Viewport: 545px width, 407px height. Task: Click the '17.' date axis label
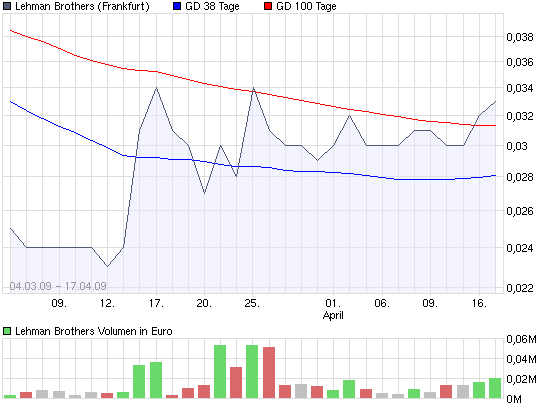coord(156,303)
